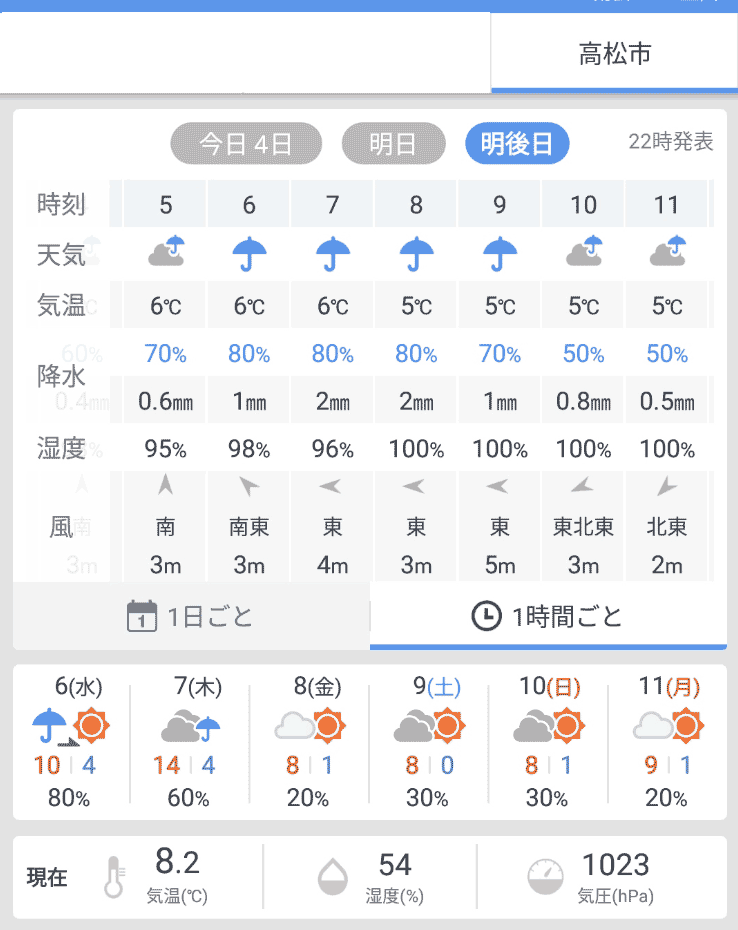This screenshot has width=738, height=930.
Task: Select the 明日 day pill
Action: pos(393,144)
